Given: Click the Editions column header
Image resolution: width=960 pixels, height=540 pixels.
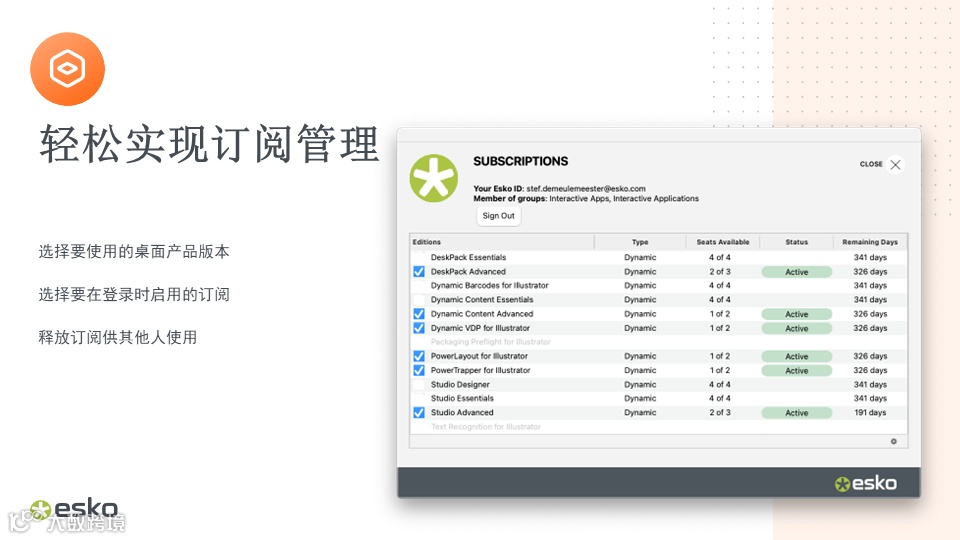Looking at the screenshot, I should point(502,242).
